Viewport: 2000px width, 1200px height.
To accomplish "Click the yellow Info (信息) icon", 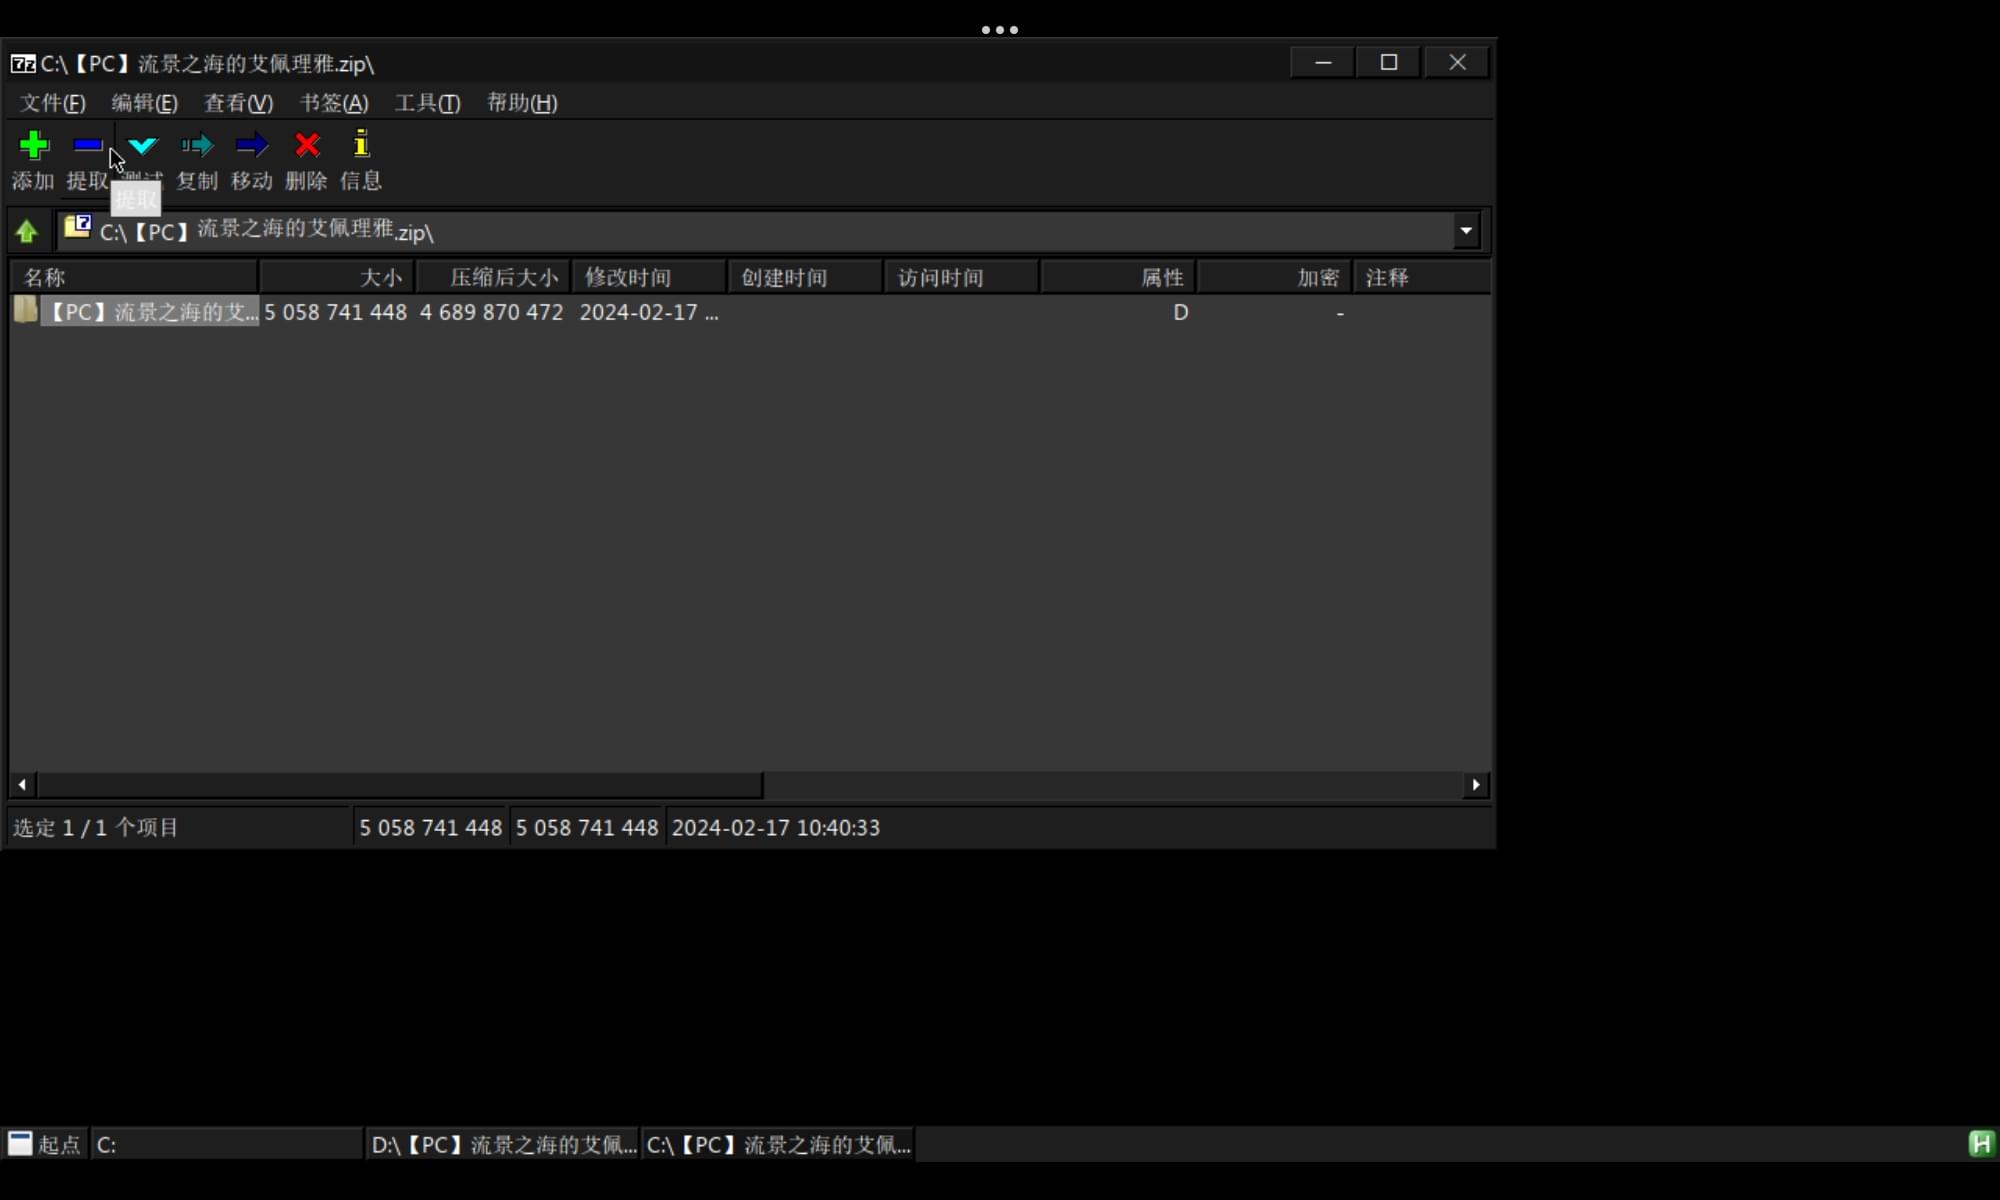I will click(362, 144).
